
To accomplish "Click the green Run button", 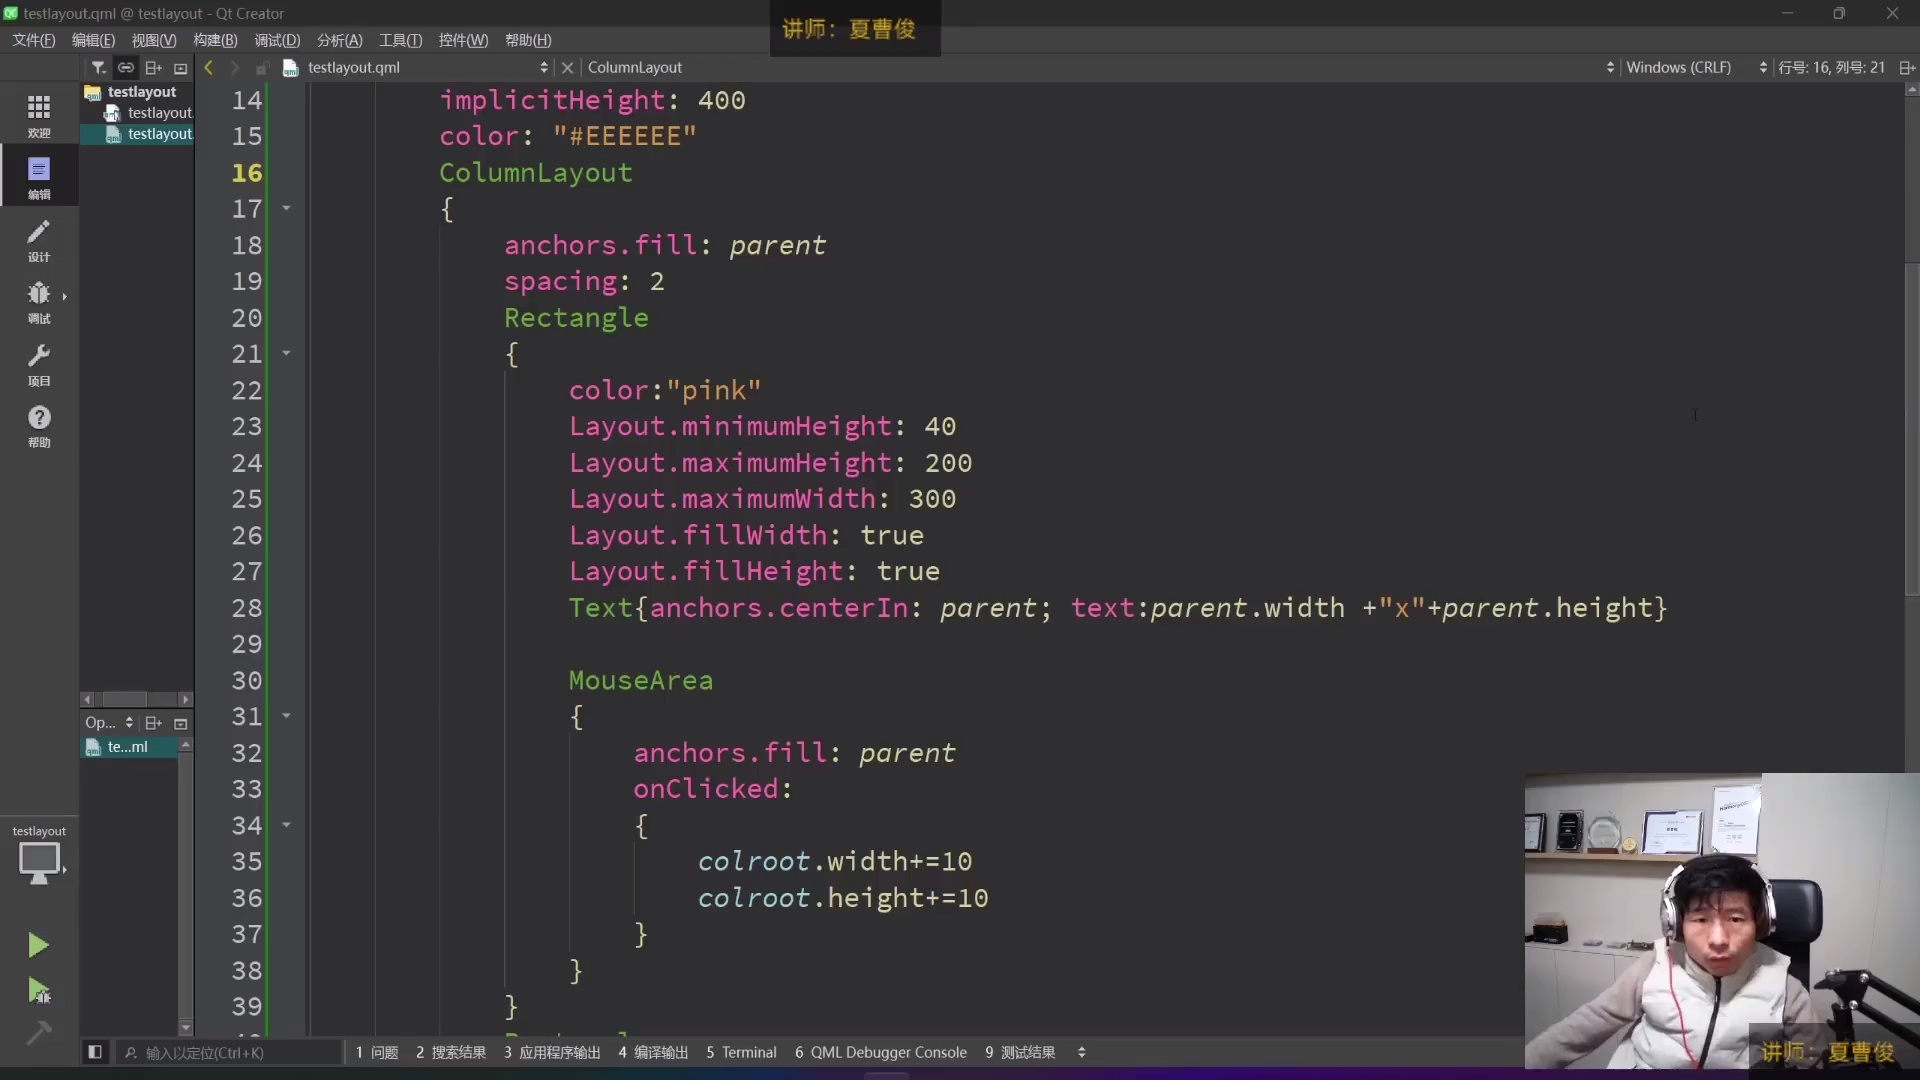I will 38,945.
